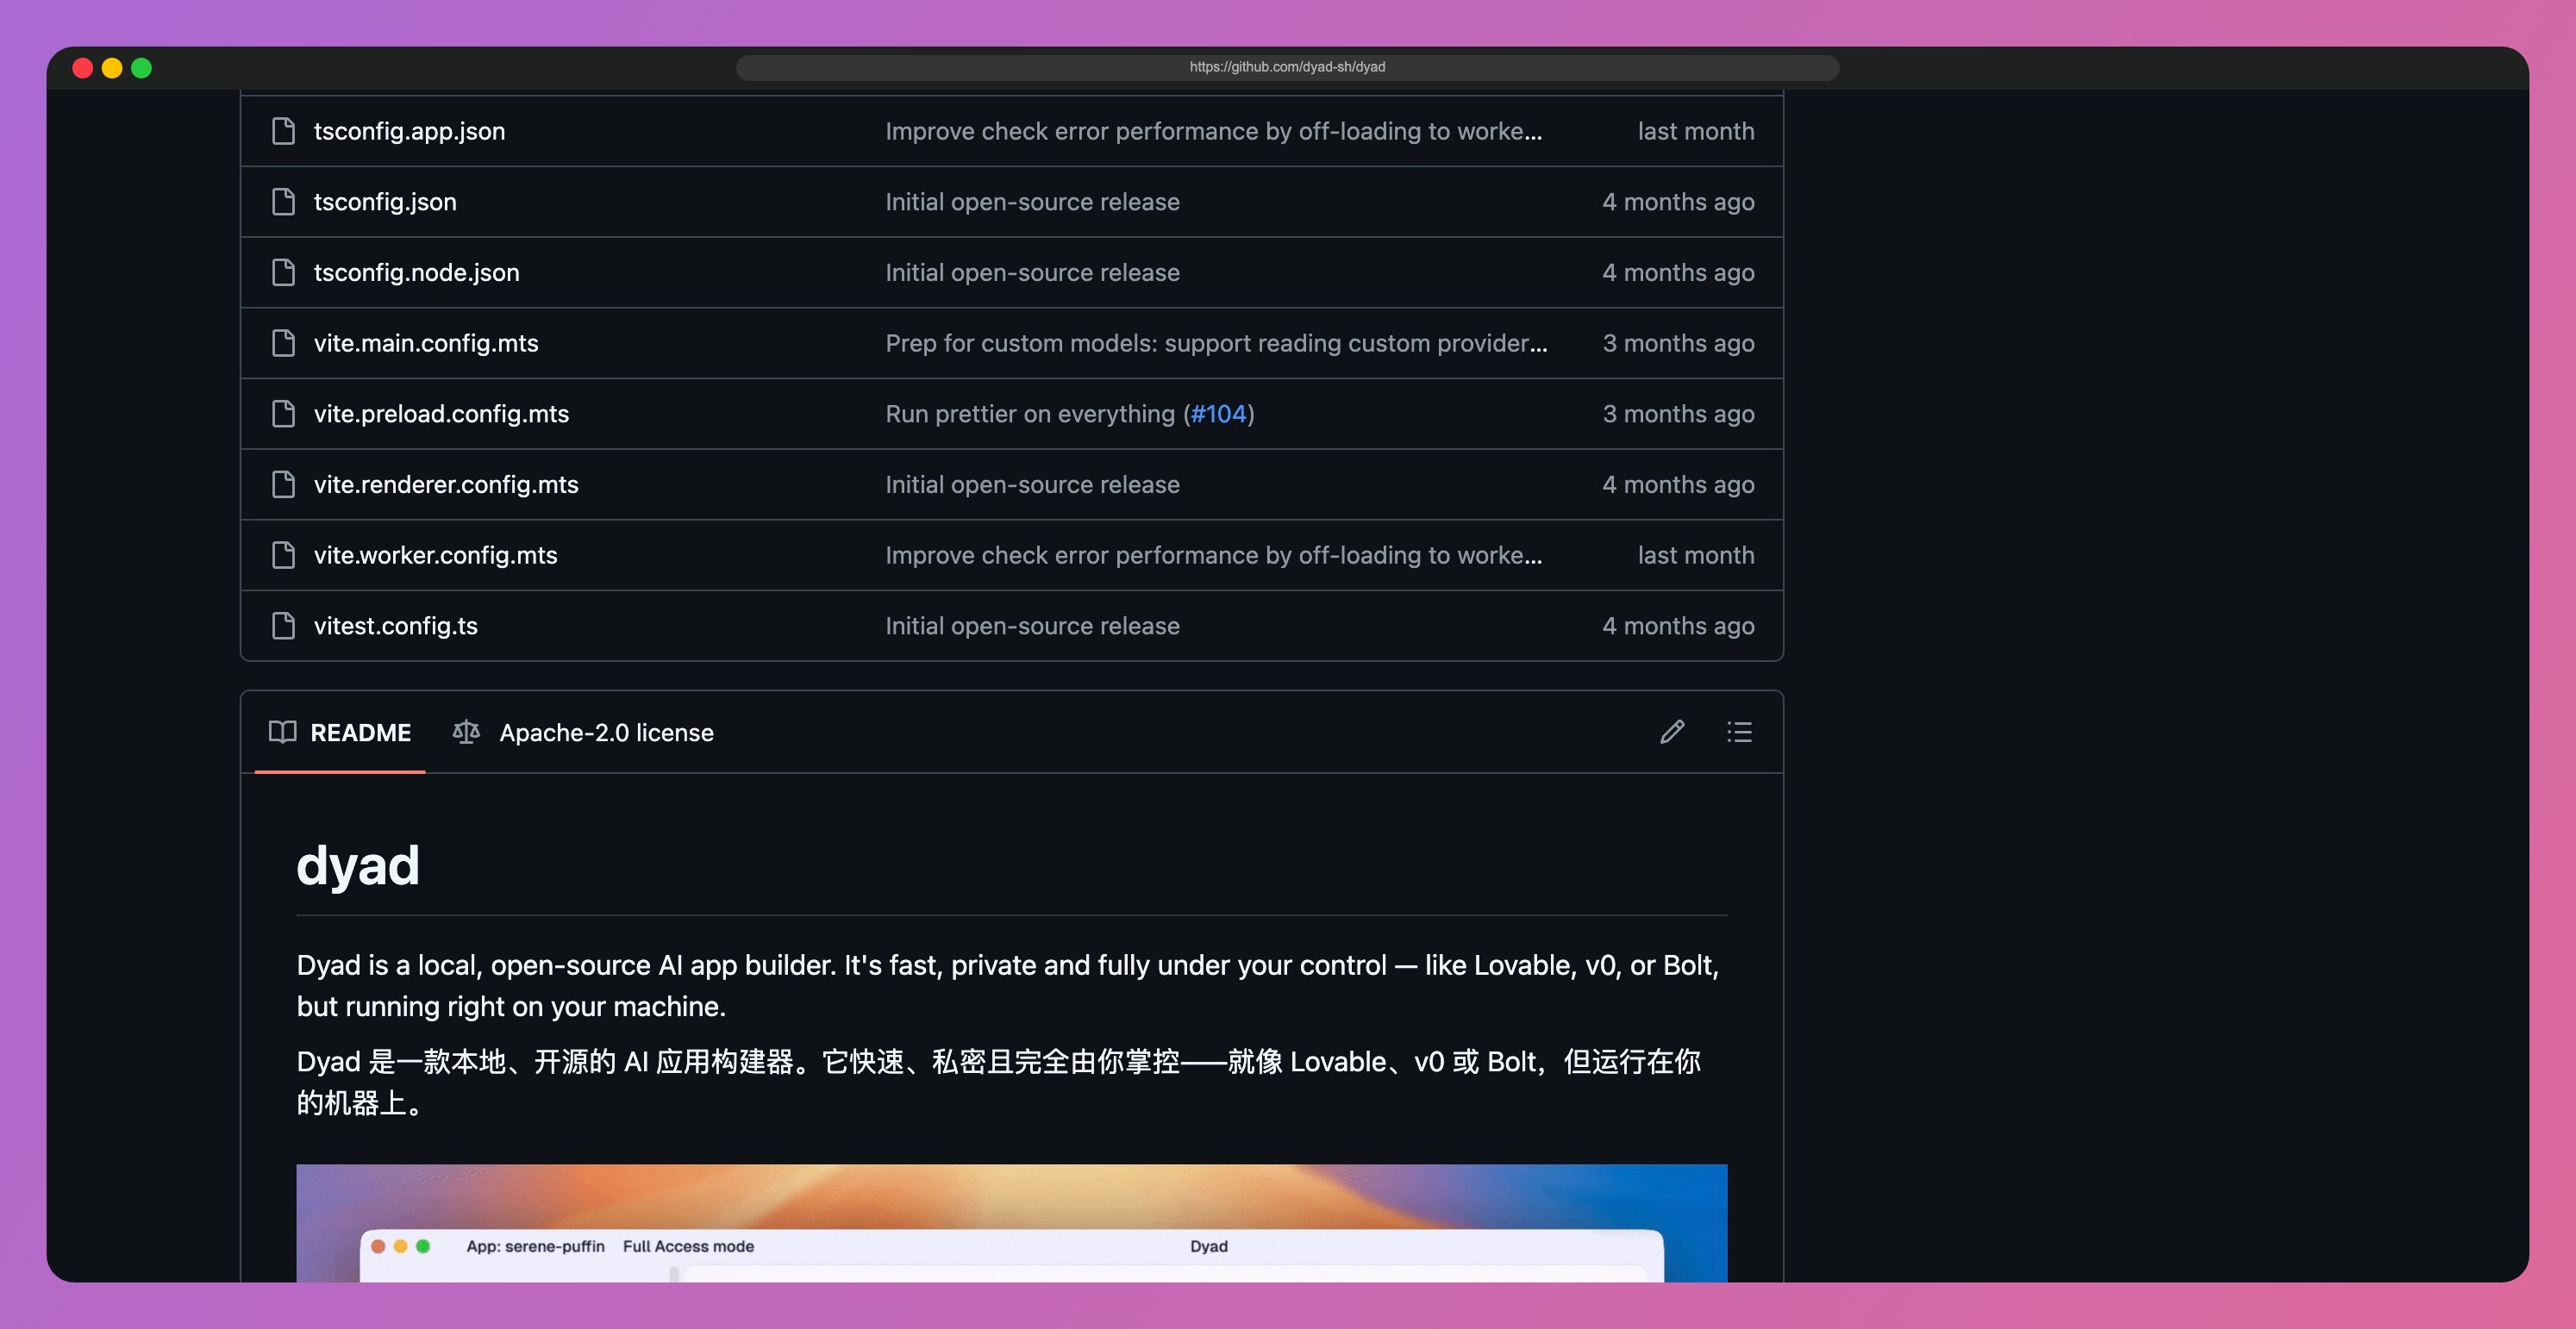View tsconfig.app.json 'Improve check error performance' commit
2576x1329 pixels.
click(x=1213, y=131)
